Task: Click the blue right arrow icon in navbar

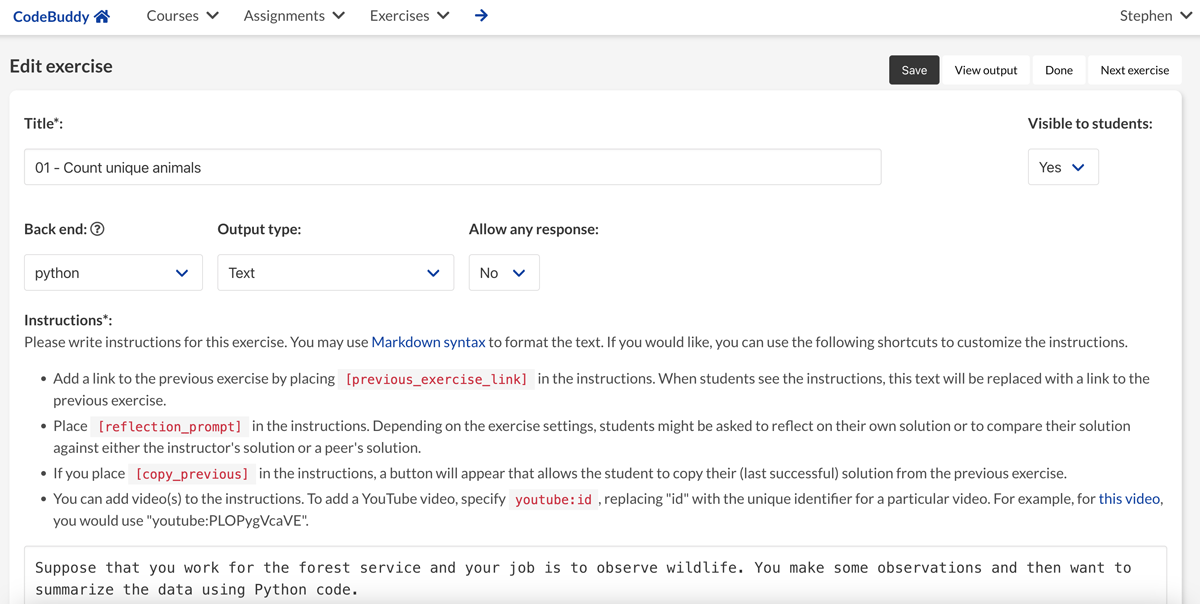Action: pyautogui.click(x=481, y=16)
